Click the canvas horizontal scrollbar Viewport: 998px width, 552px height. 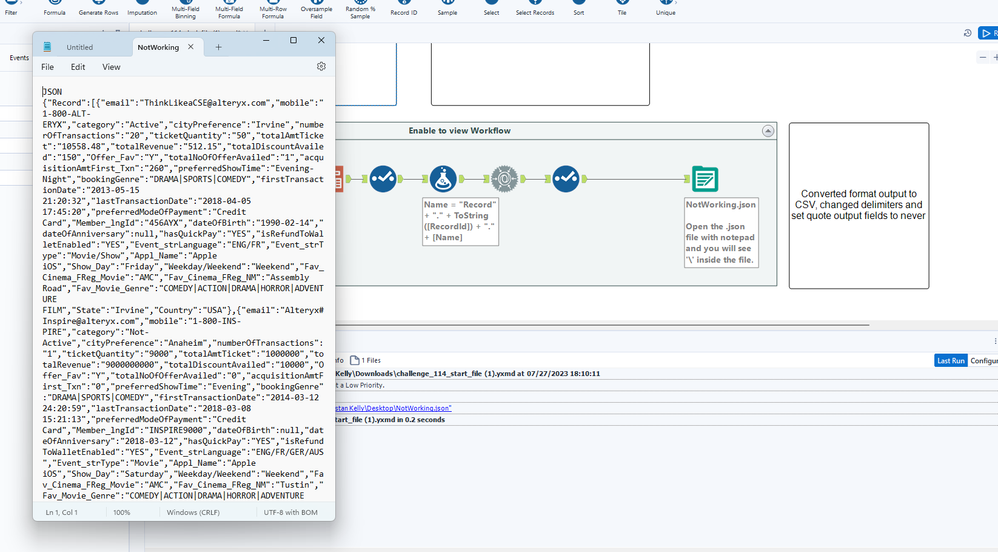[x=601, y=325]
